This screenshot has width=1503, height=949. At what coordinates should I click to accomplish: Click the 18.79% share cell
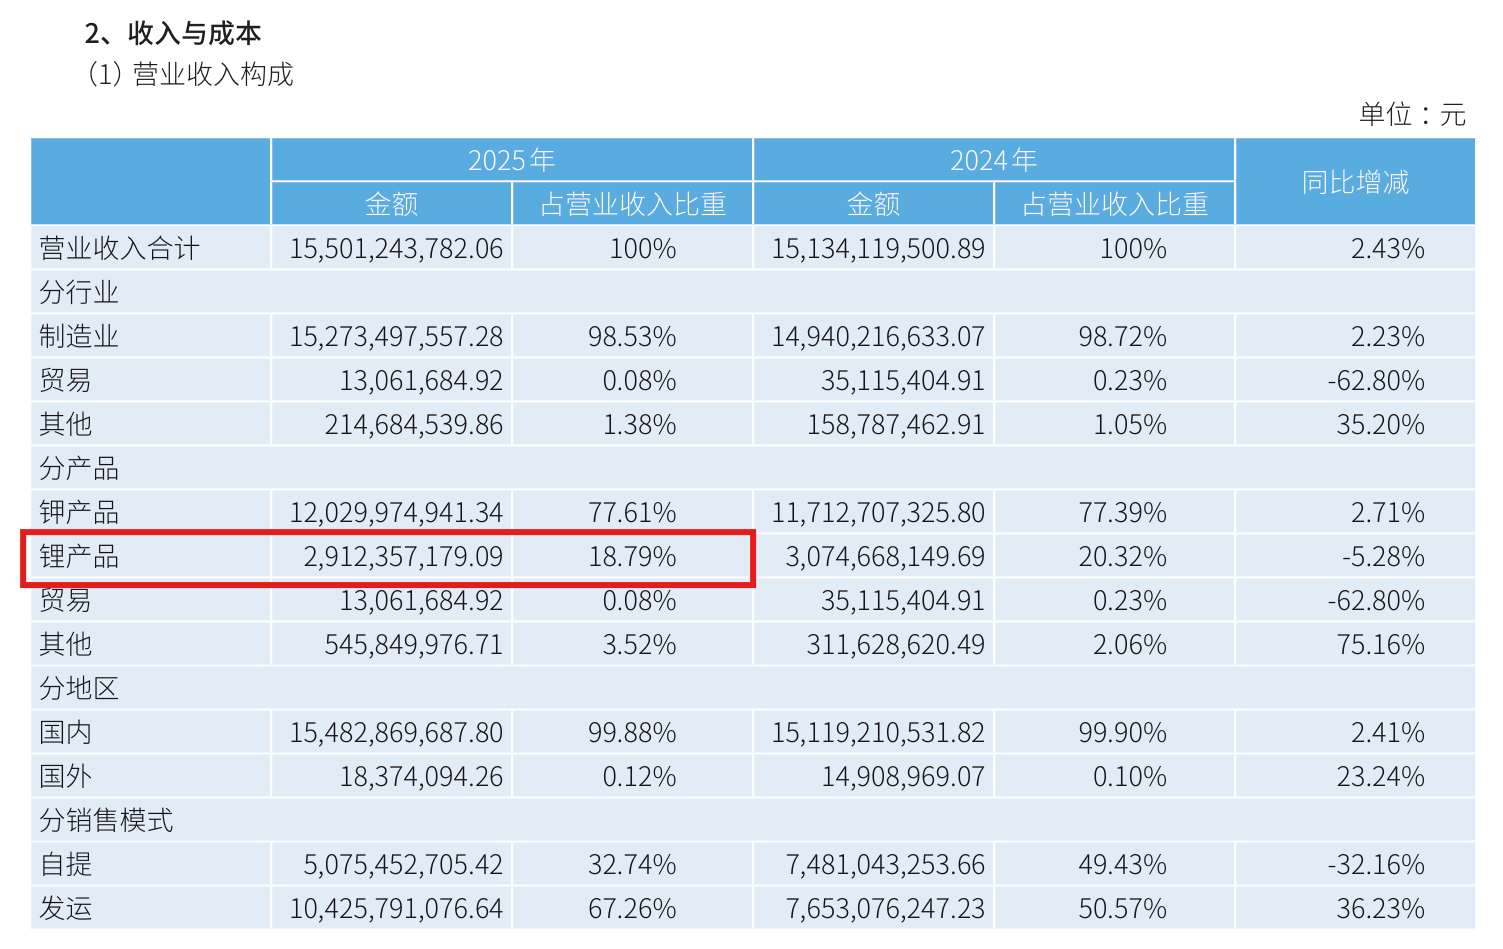click(x=632, y=556)
